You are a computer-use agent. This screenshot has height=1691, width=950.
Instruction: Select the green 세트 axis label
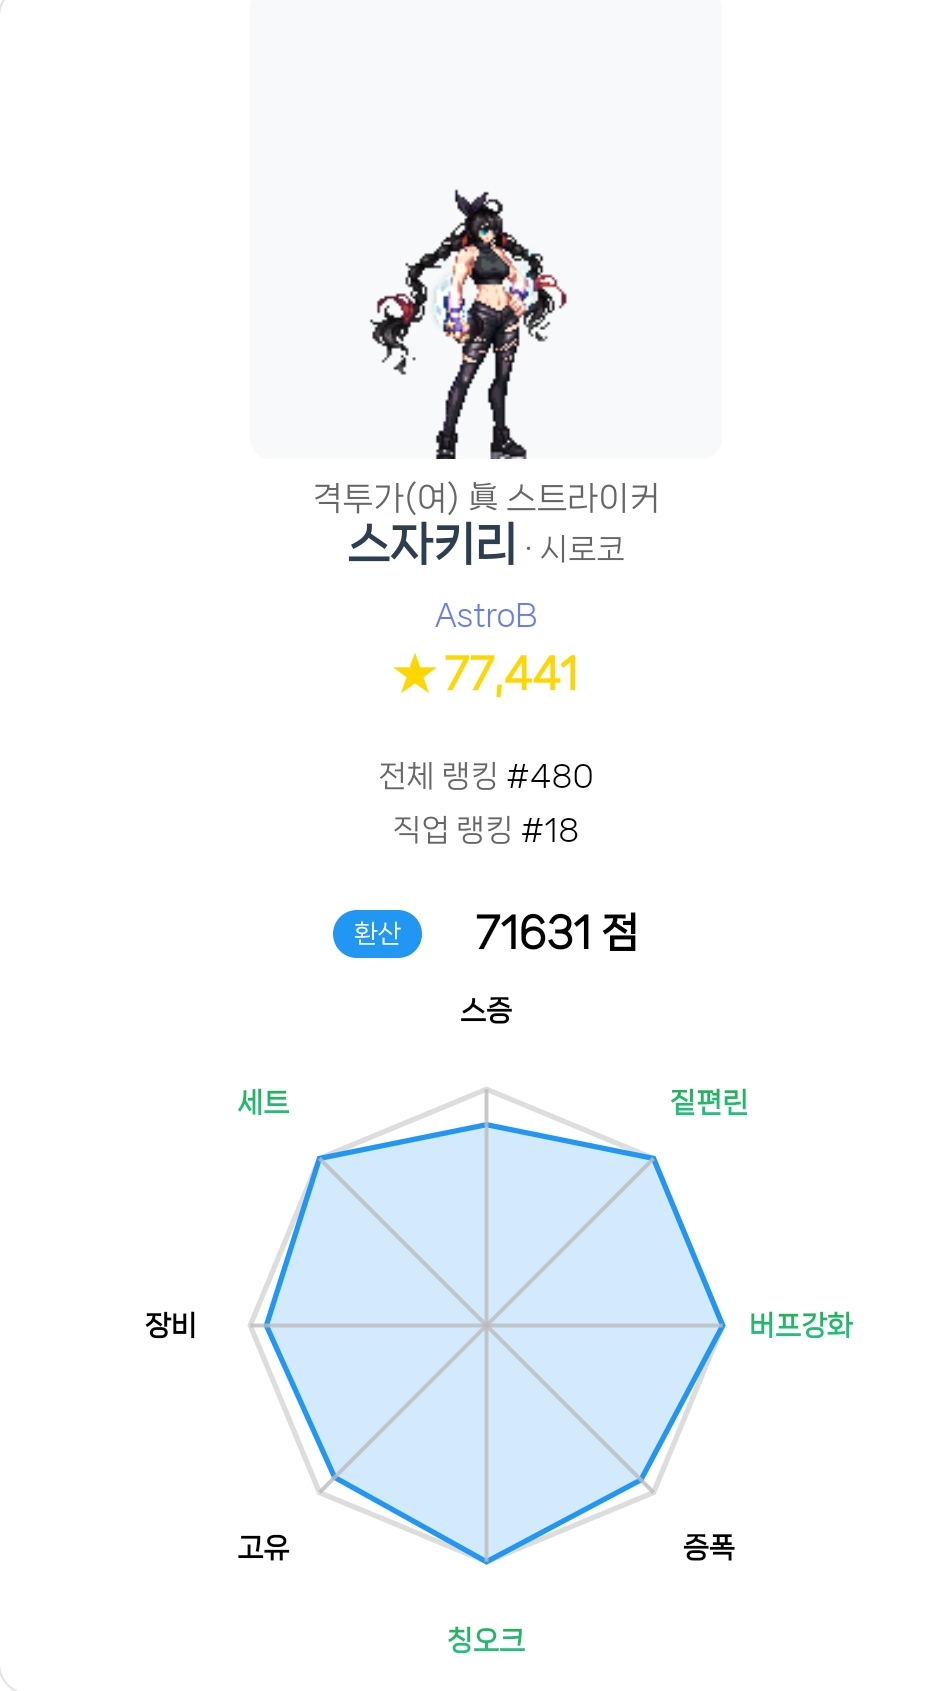[x=263, y=1102]
